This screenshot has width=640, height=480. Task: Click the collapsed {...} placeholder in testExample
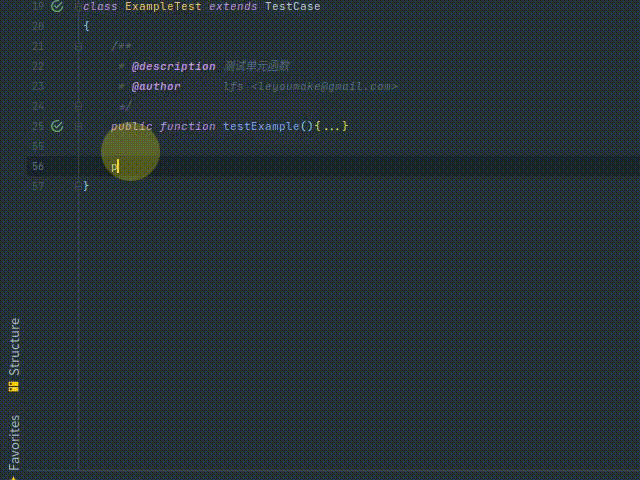[332, 126]
